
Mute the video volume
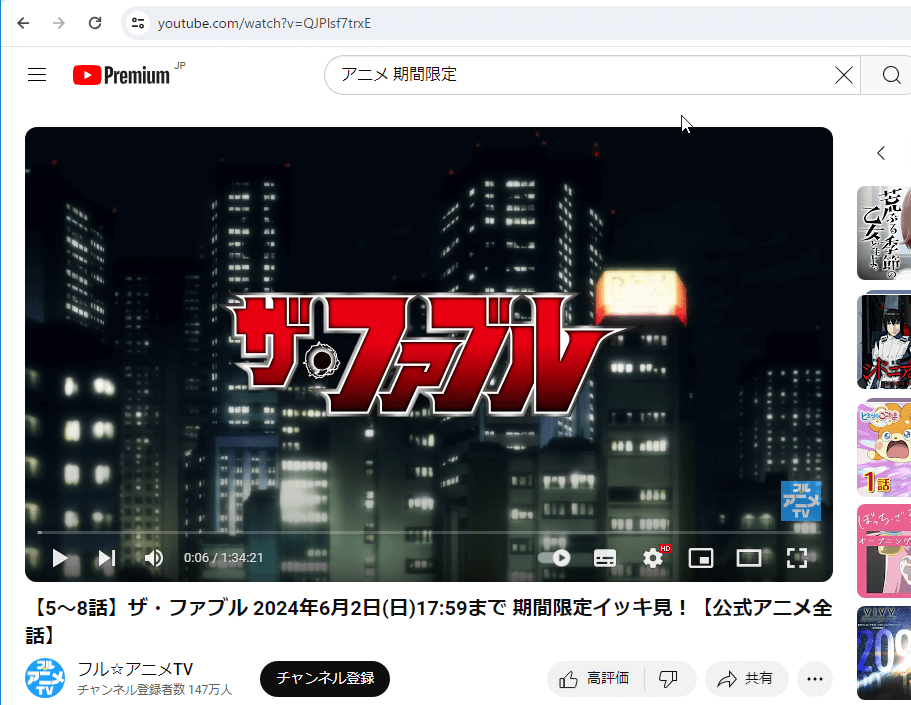coord(153,558)
